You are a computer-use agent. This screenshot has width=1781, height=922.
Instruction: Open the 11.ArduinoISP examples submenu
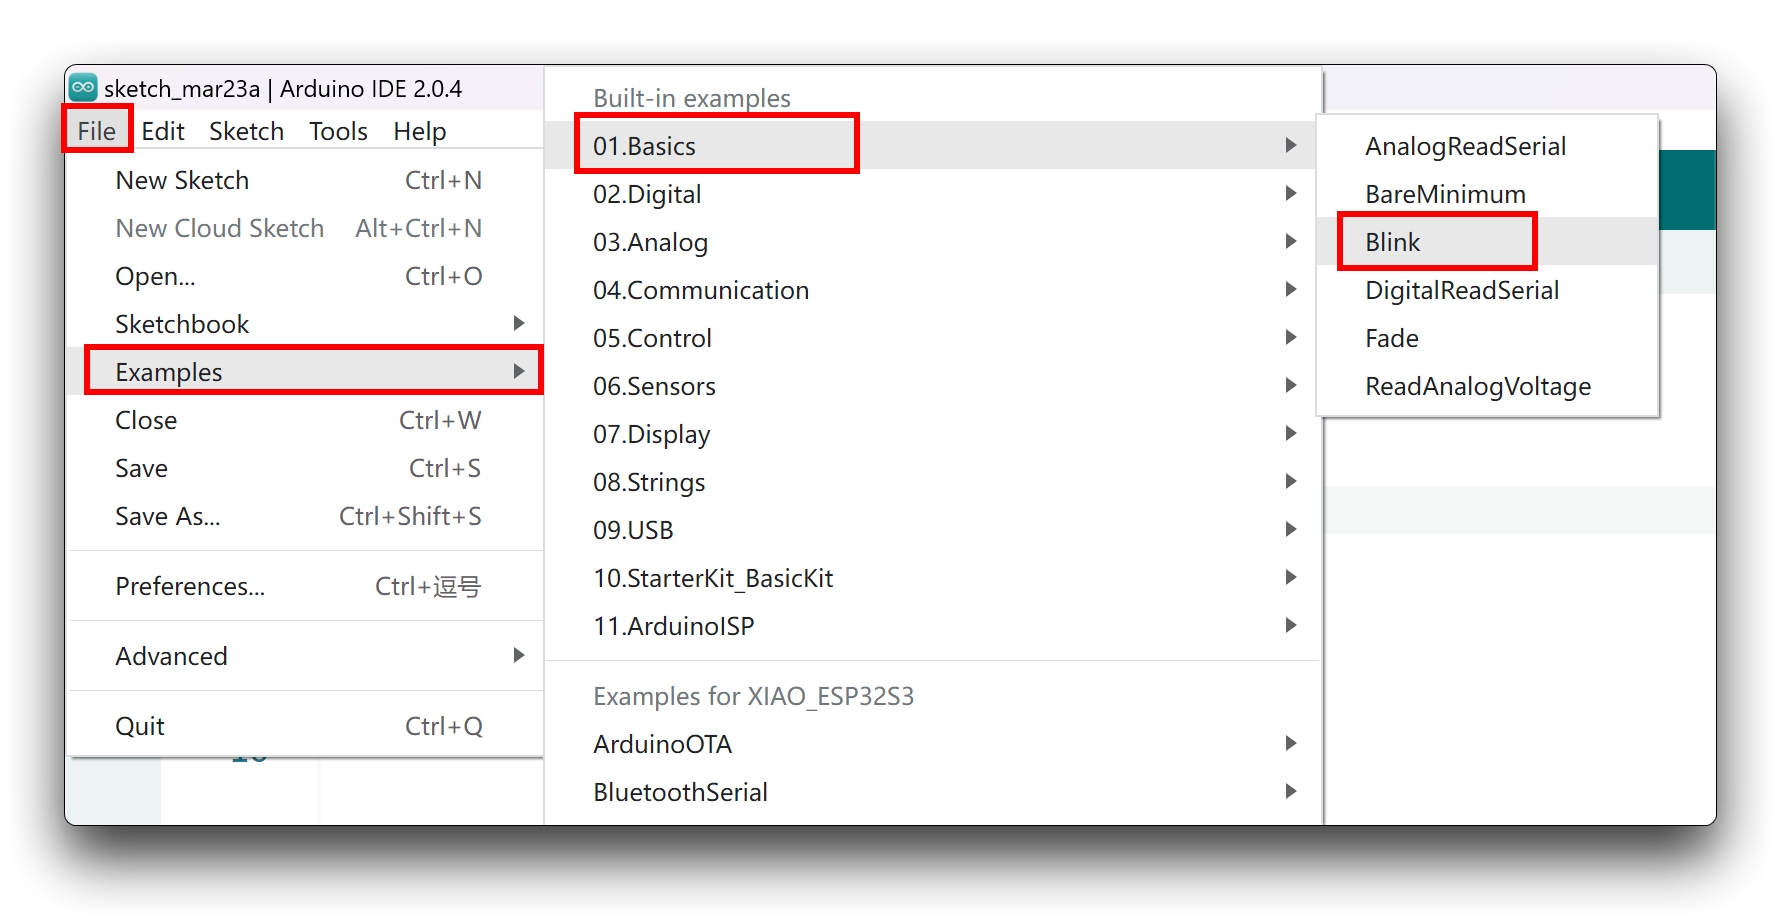tap(934, 626)
